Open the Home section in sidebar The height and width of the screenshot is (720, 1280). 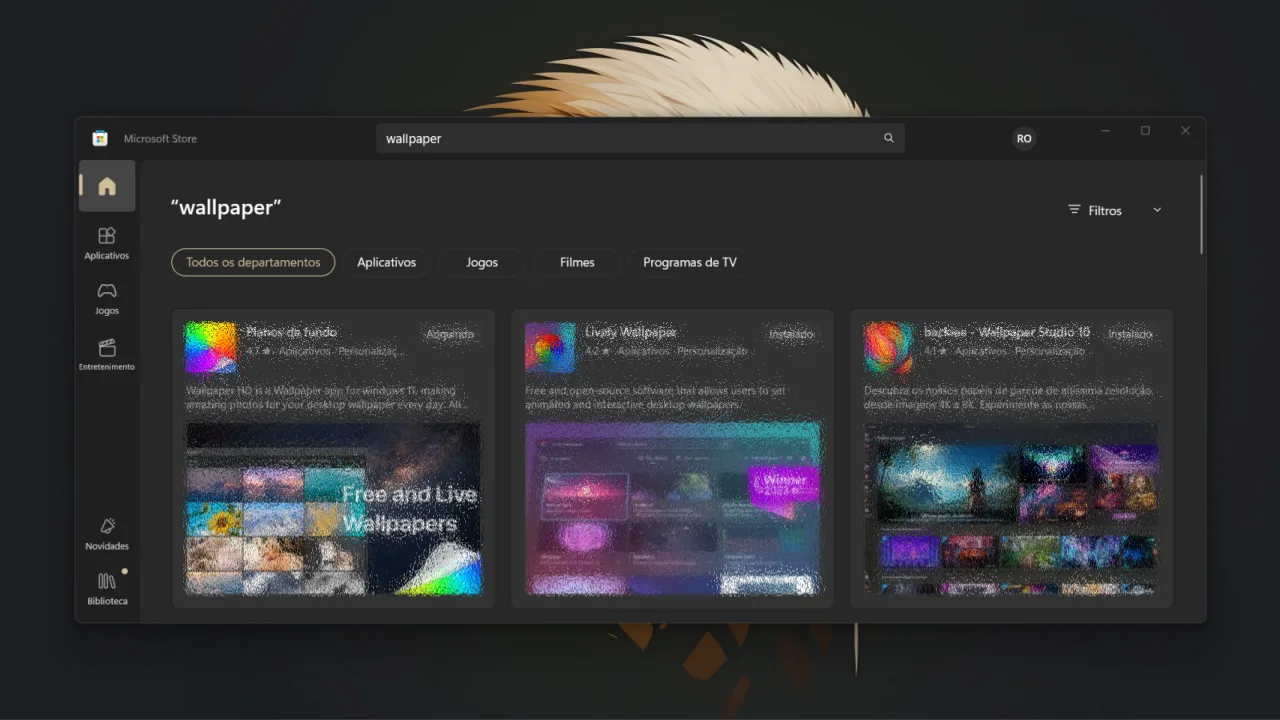tap(107, 186)
